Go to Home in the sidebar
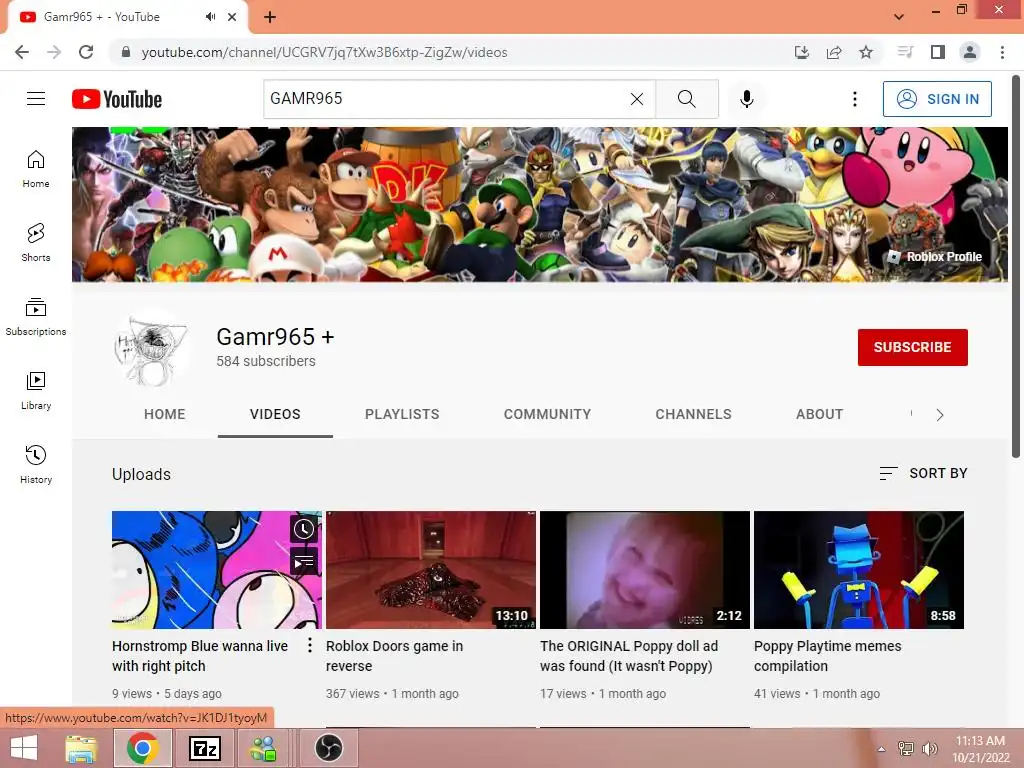Image resolution: width=1024 pixels, height=768 pixels. (x=36, y=168)
